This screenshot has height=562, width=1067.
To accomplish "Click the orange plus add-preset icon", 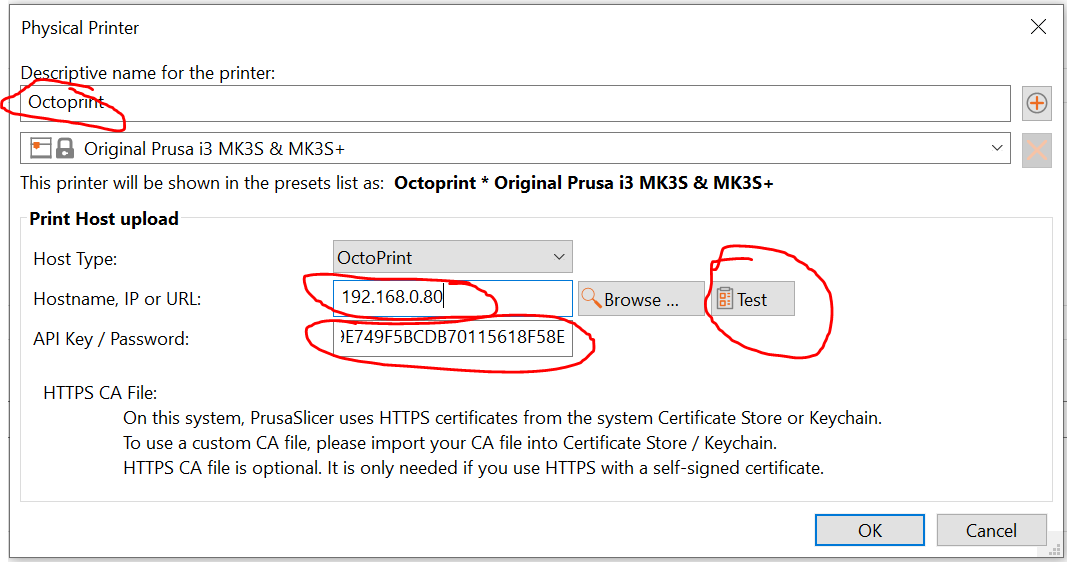I will (x=1036, y=103).
